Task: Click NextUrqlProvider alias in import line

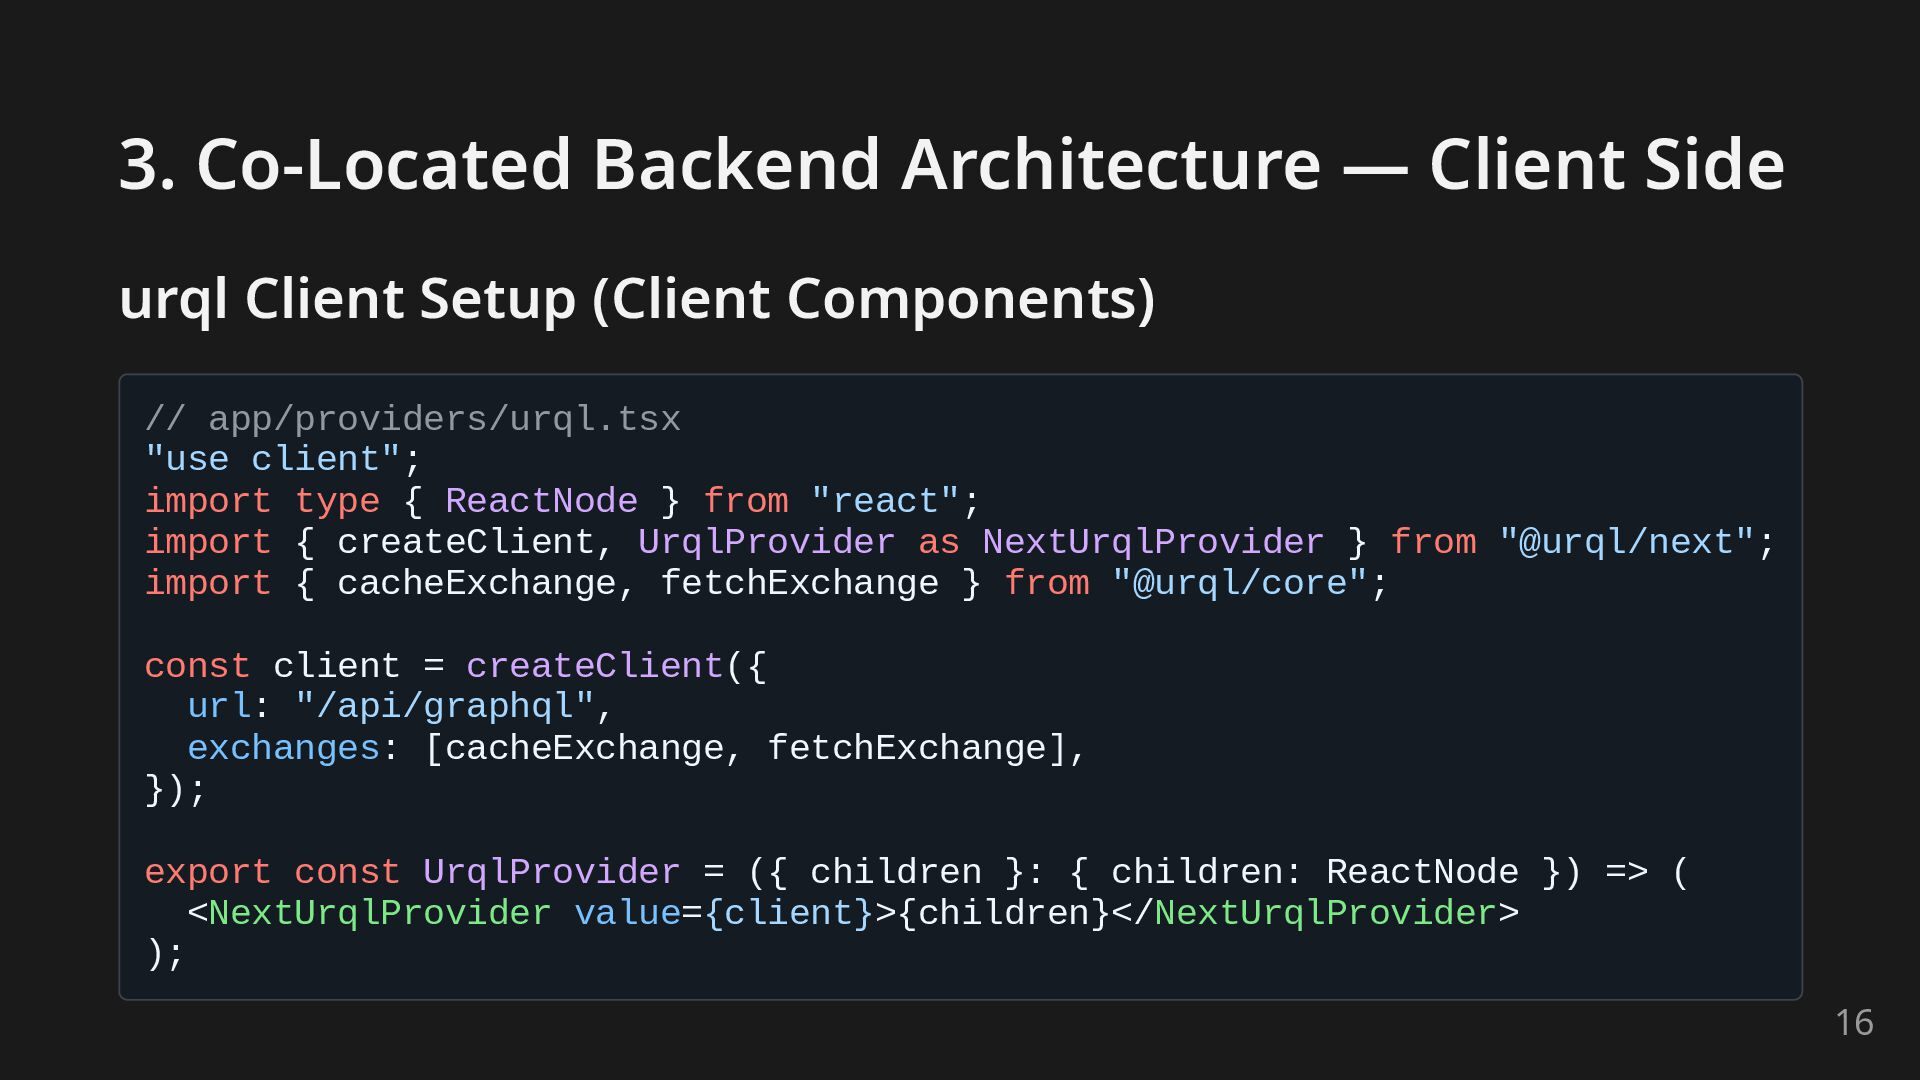Action: (x=1152, y=542)
